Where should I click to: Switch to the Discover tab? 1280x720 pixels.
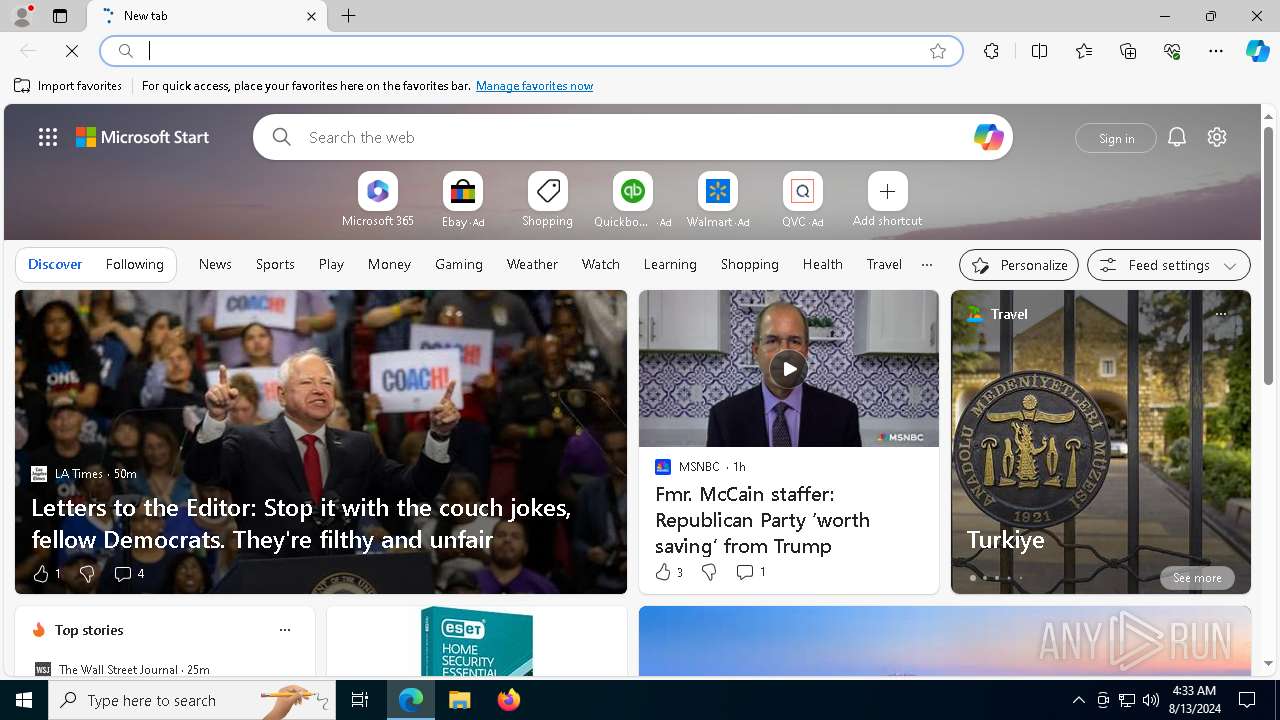[x=55, y=264]
